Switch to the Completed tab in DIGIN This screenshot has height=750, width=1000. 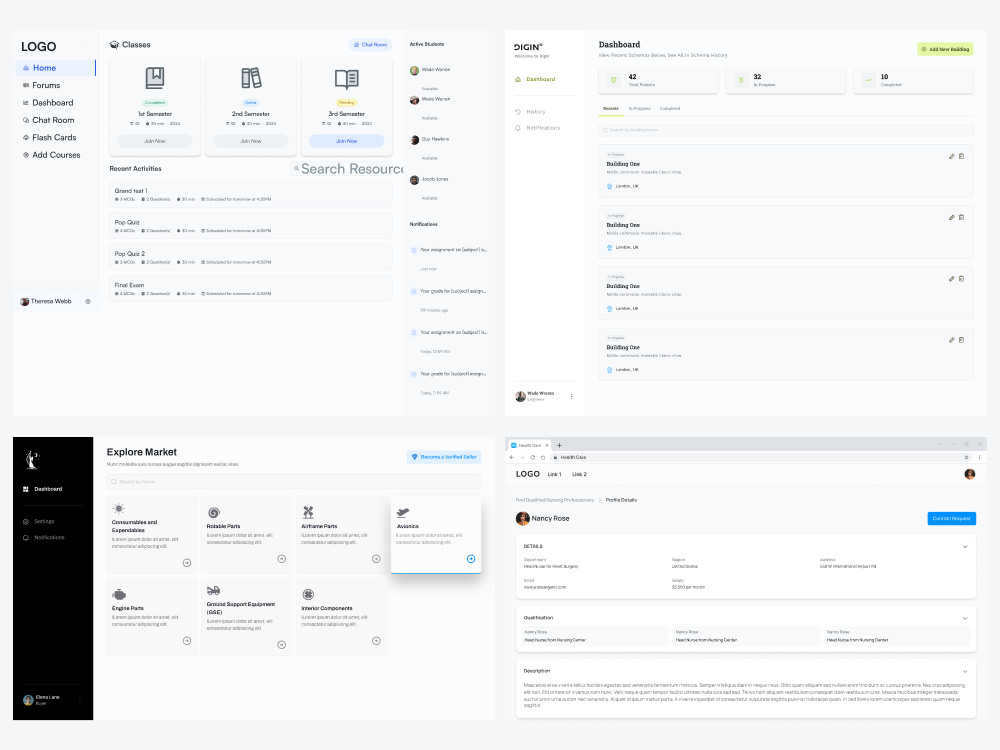pos(670,108)
